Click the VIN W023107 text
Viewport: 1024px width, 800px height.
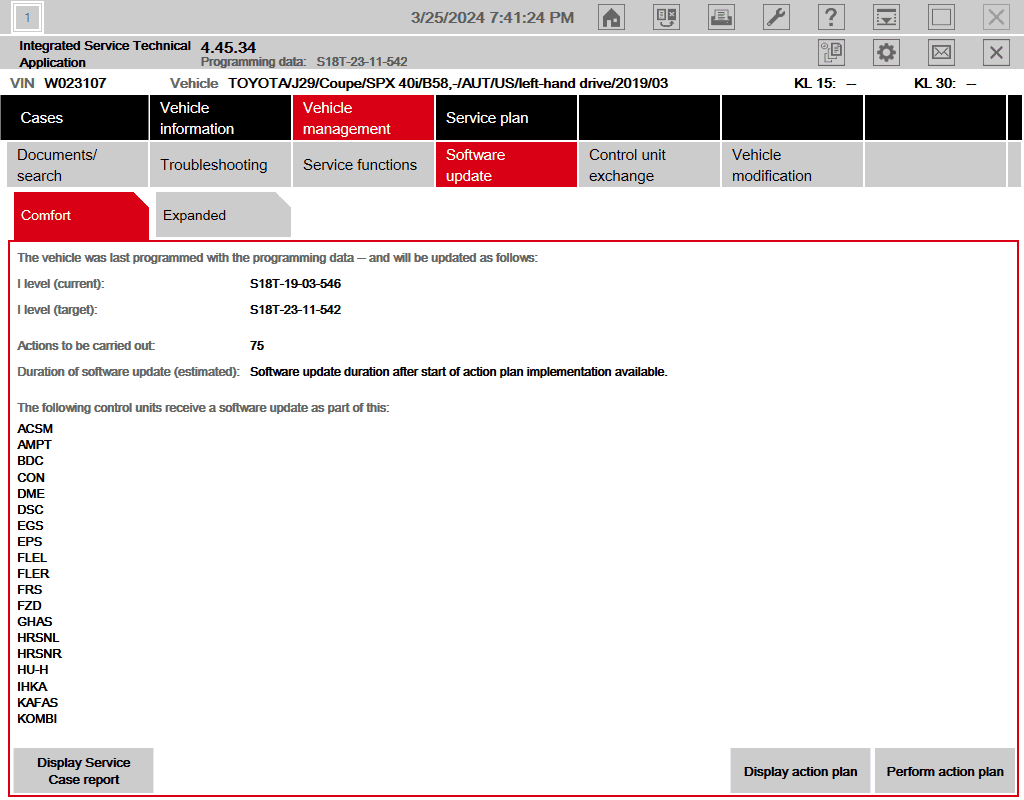tap(58, 83)
